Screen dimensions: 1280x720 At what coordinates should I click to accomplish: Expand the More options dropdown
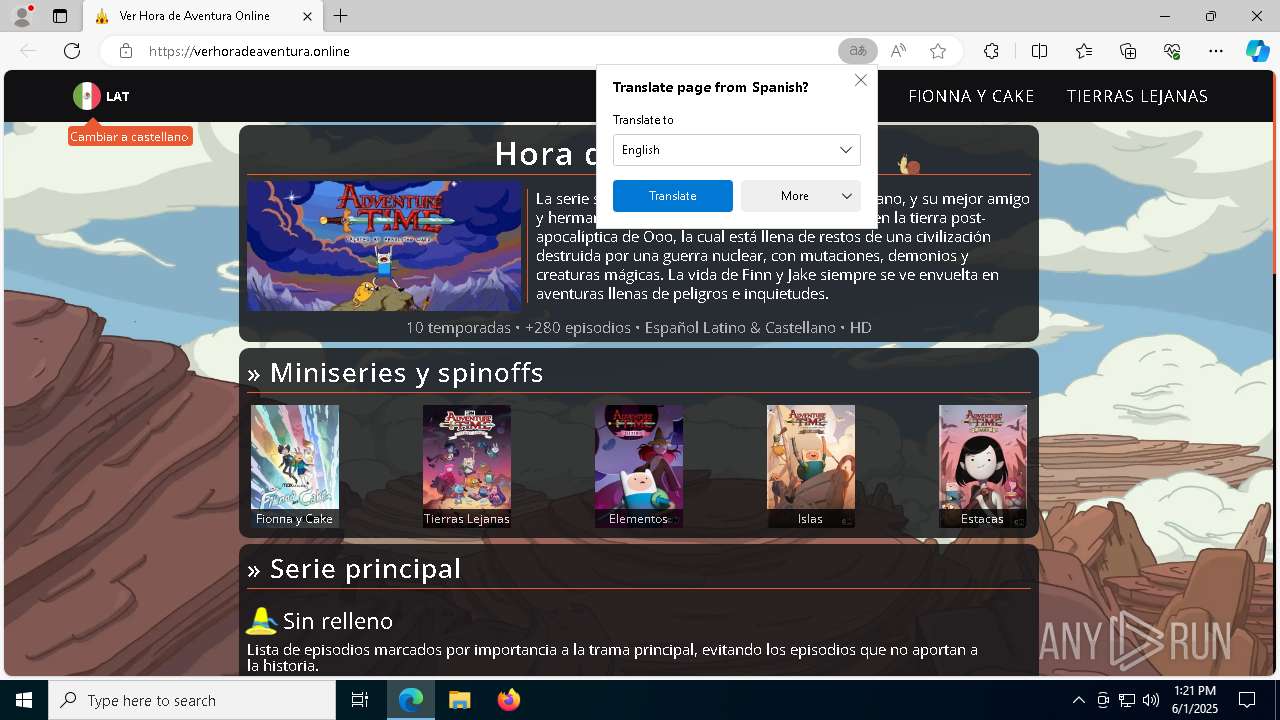click(801, 196)
